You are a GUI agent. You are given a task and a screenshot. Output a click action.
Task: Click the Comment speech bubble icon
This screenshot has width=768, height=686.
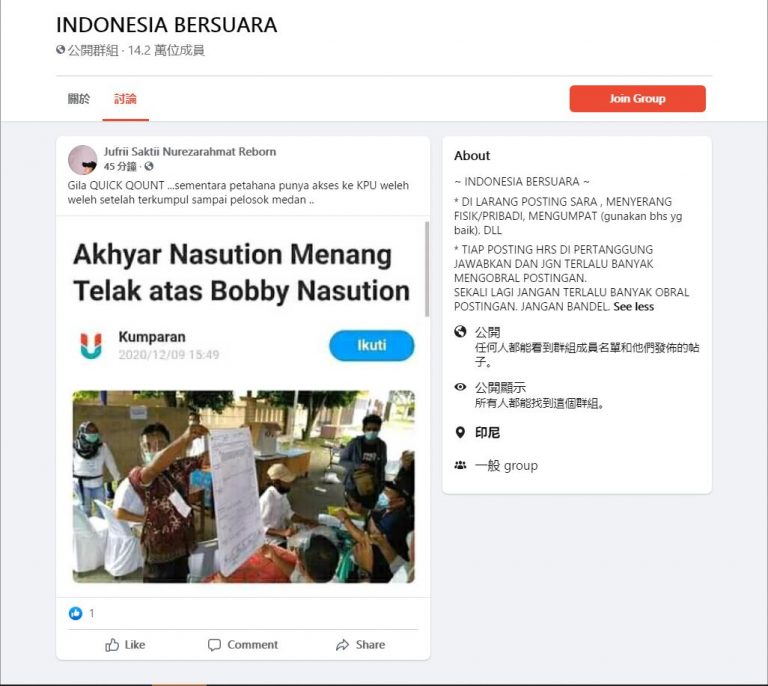pos(214,645)
